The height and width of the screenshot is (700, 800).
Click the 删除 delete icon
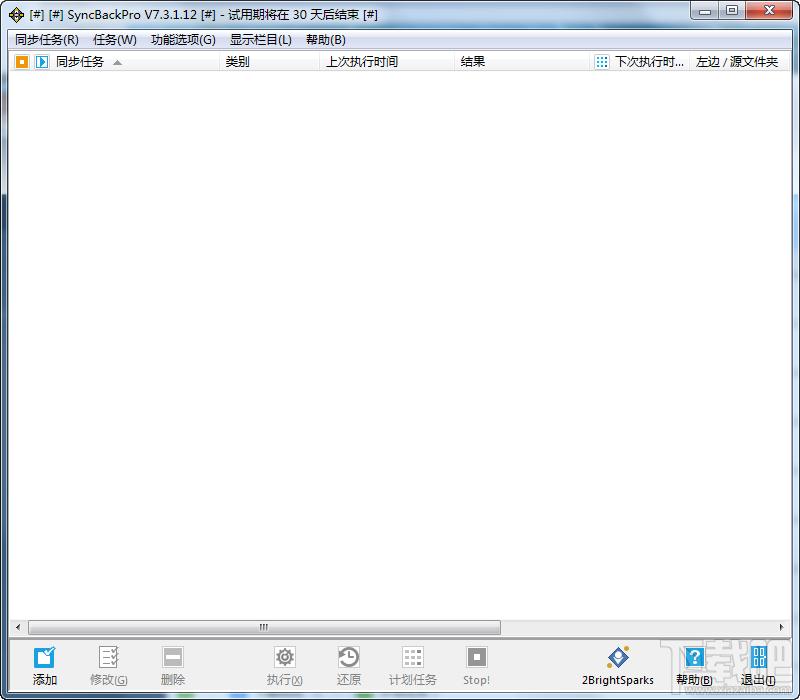point(173,657)
